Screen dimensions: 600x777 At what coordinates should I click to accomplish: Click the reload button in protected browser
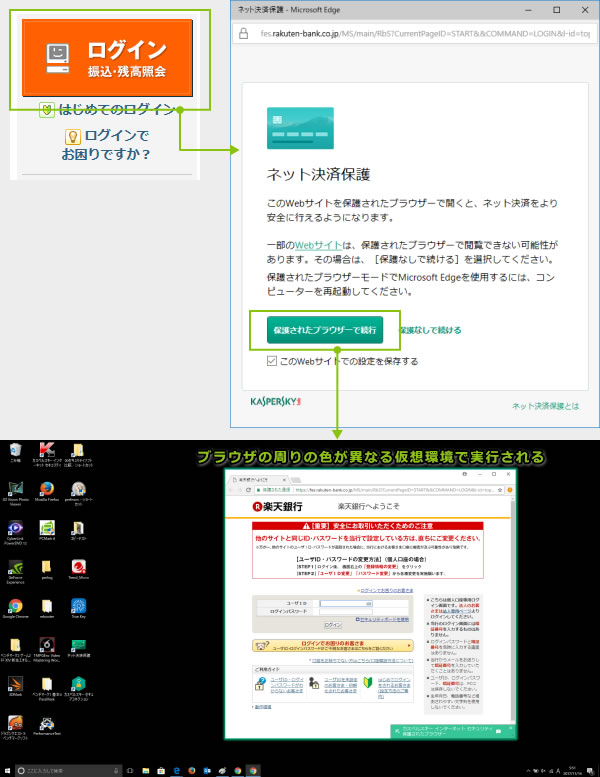coord(248,490)
